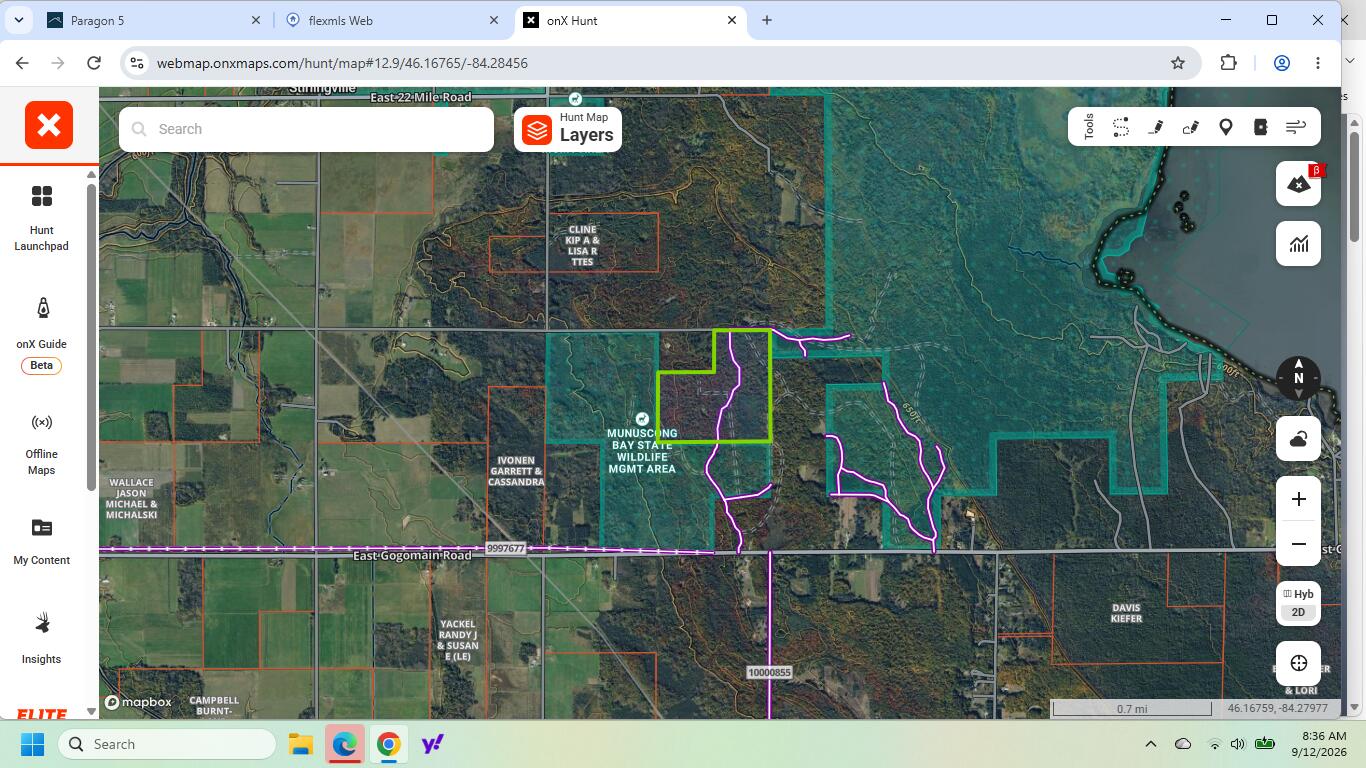Click the 10000855 road marker label
This screenshot has width=1366, height=768.
click(x=769, y=672)
